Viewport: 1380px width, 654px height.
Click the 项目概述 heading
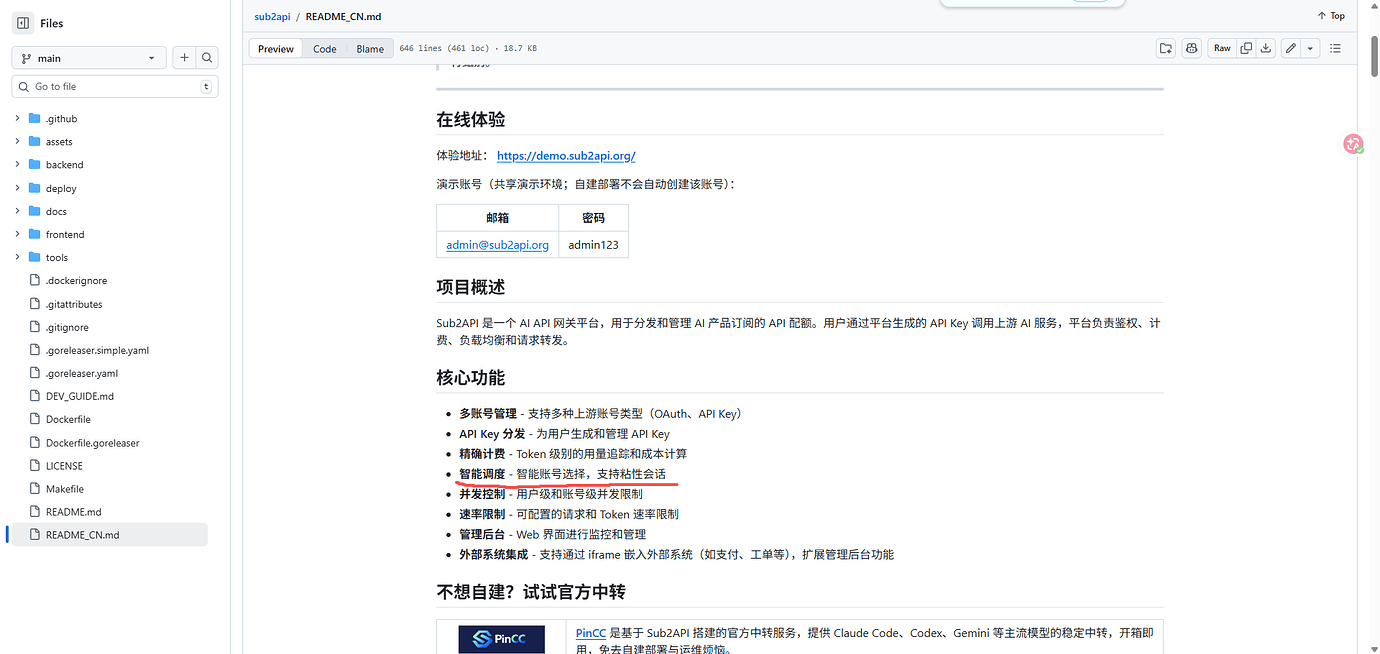[471, 287]
